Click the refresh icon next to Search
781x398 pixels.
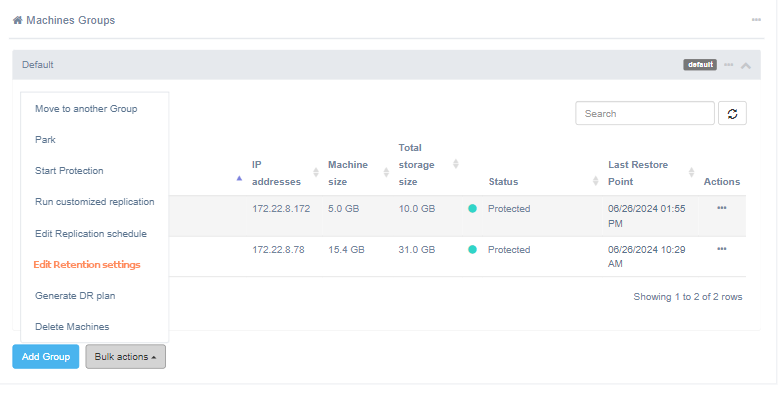732,114
